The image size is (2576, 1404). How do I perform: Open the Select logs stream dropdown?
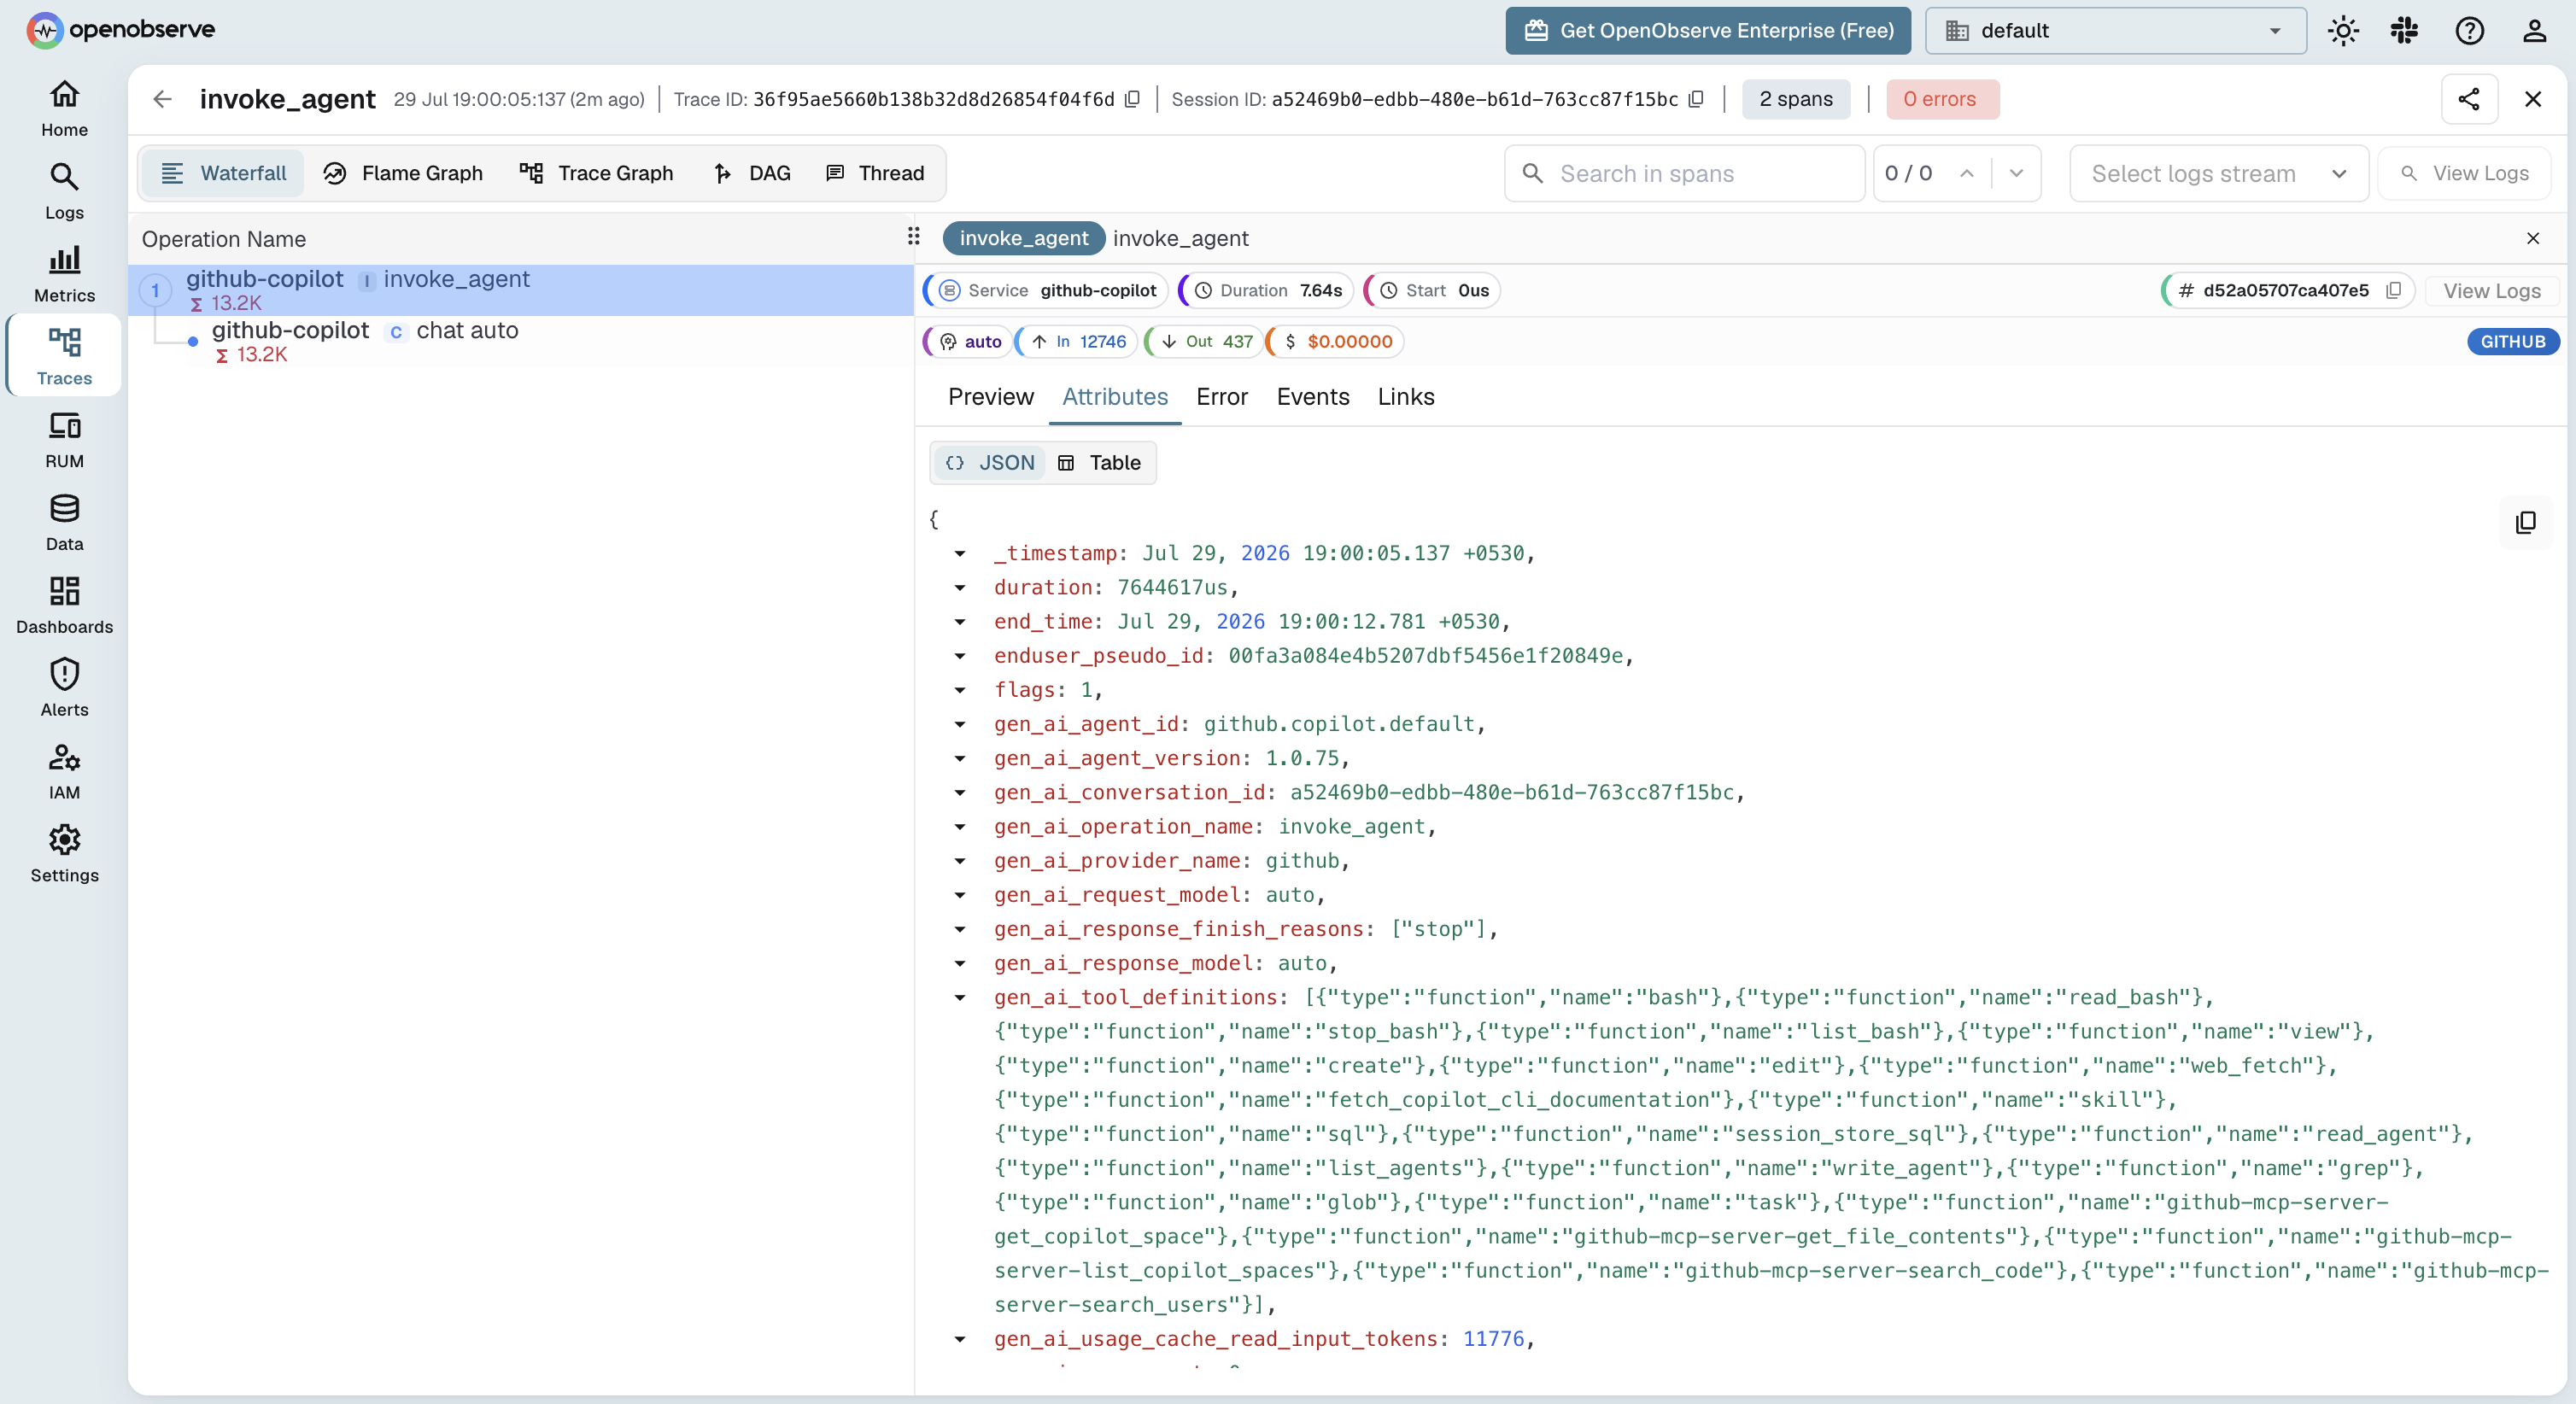pos(2218,173)
